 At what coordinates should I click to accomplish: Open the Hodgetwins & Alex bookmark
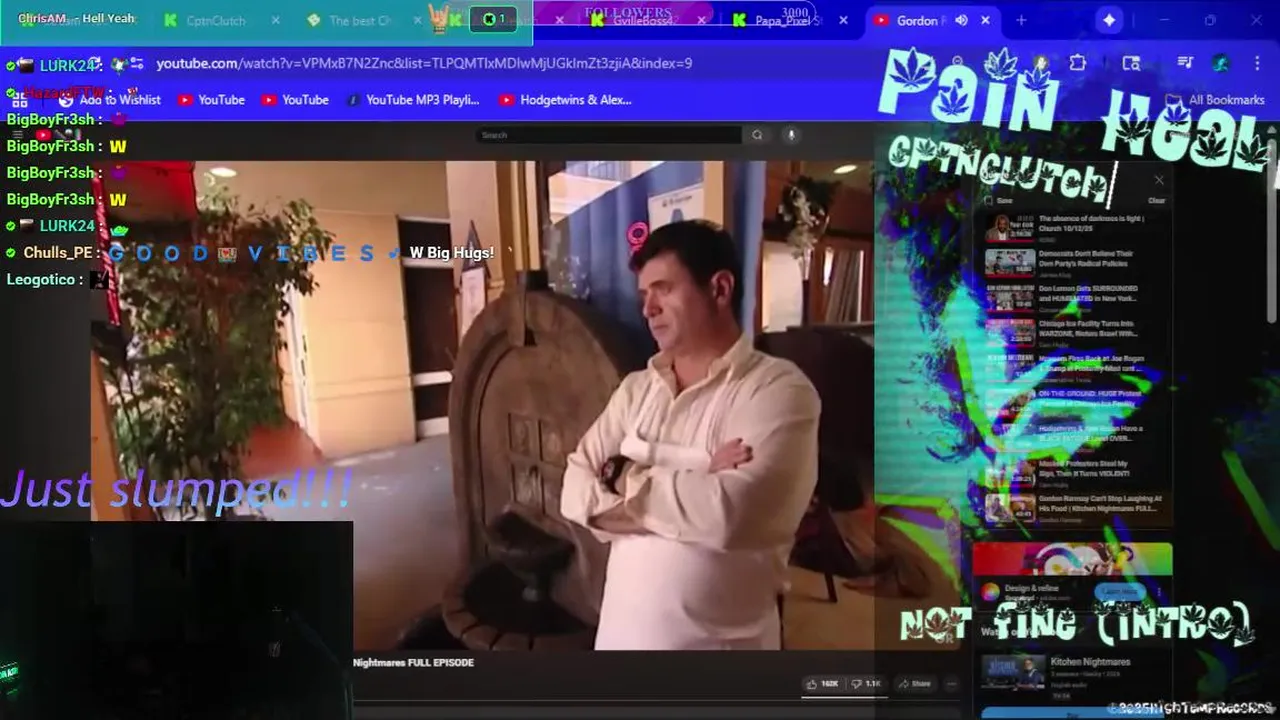[565, 100]
